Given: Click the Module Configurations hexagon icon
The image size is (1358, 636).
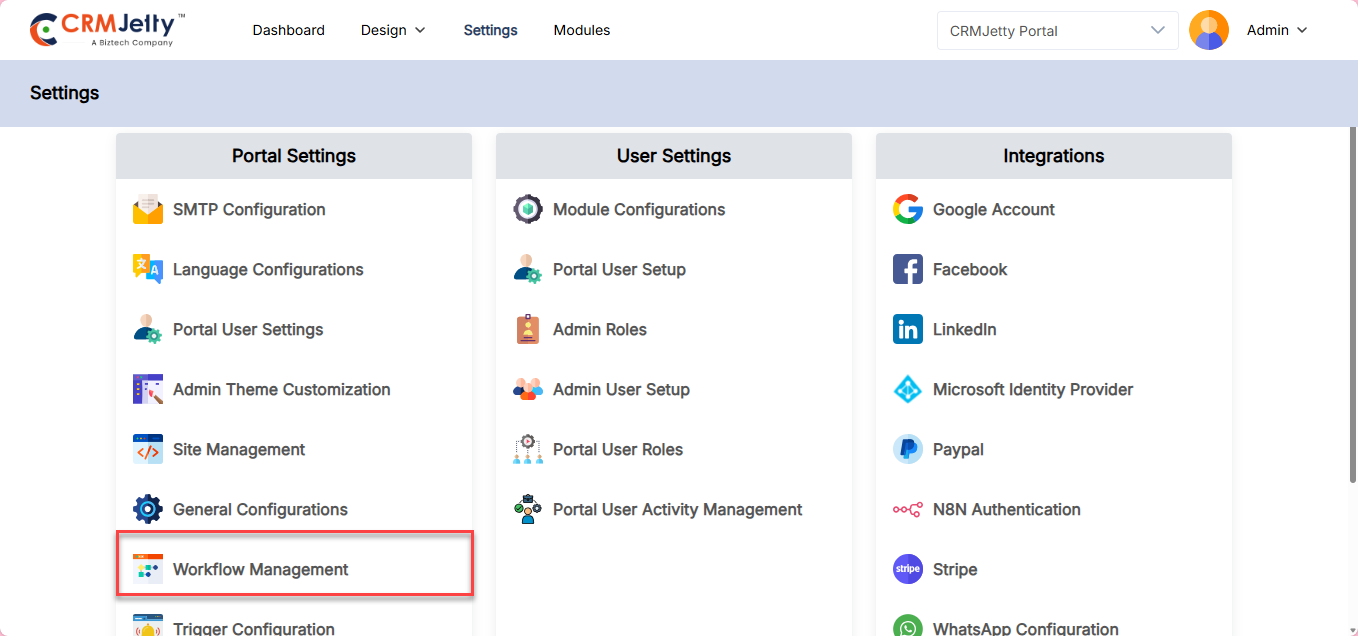Looking at the screenshot, I should tap(528, 210).
